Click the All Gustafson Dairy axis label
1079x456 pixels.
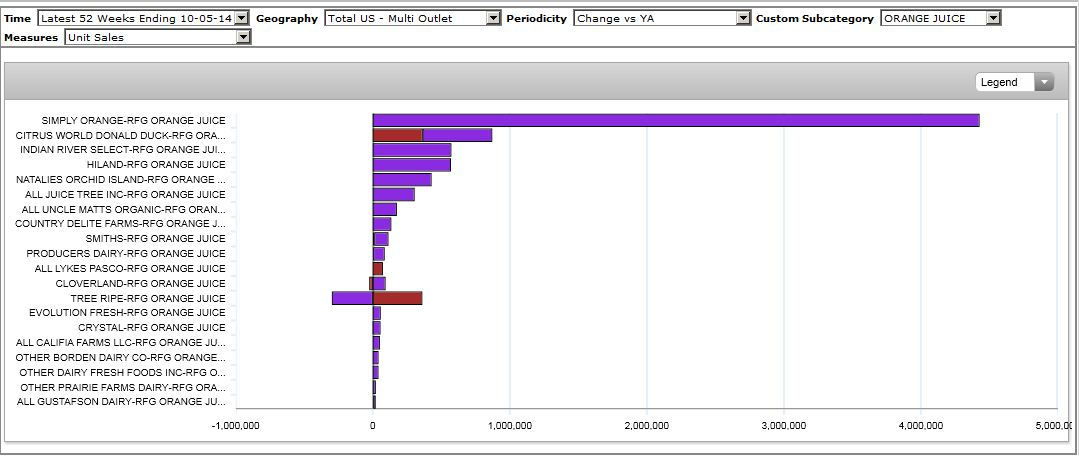coord(121,402)
